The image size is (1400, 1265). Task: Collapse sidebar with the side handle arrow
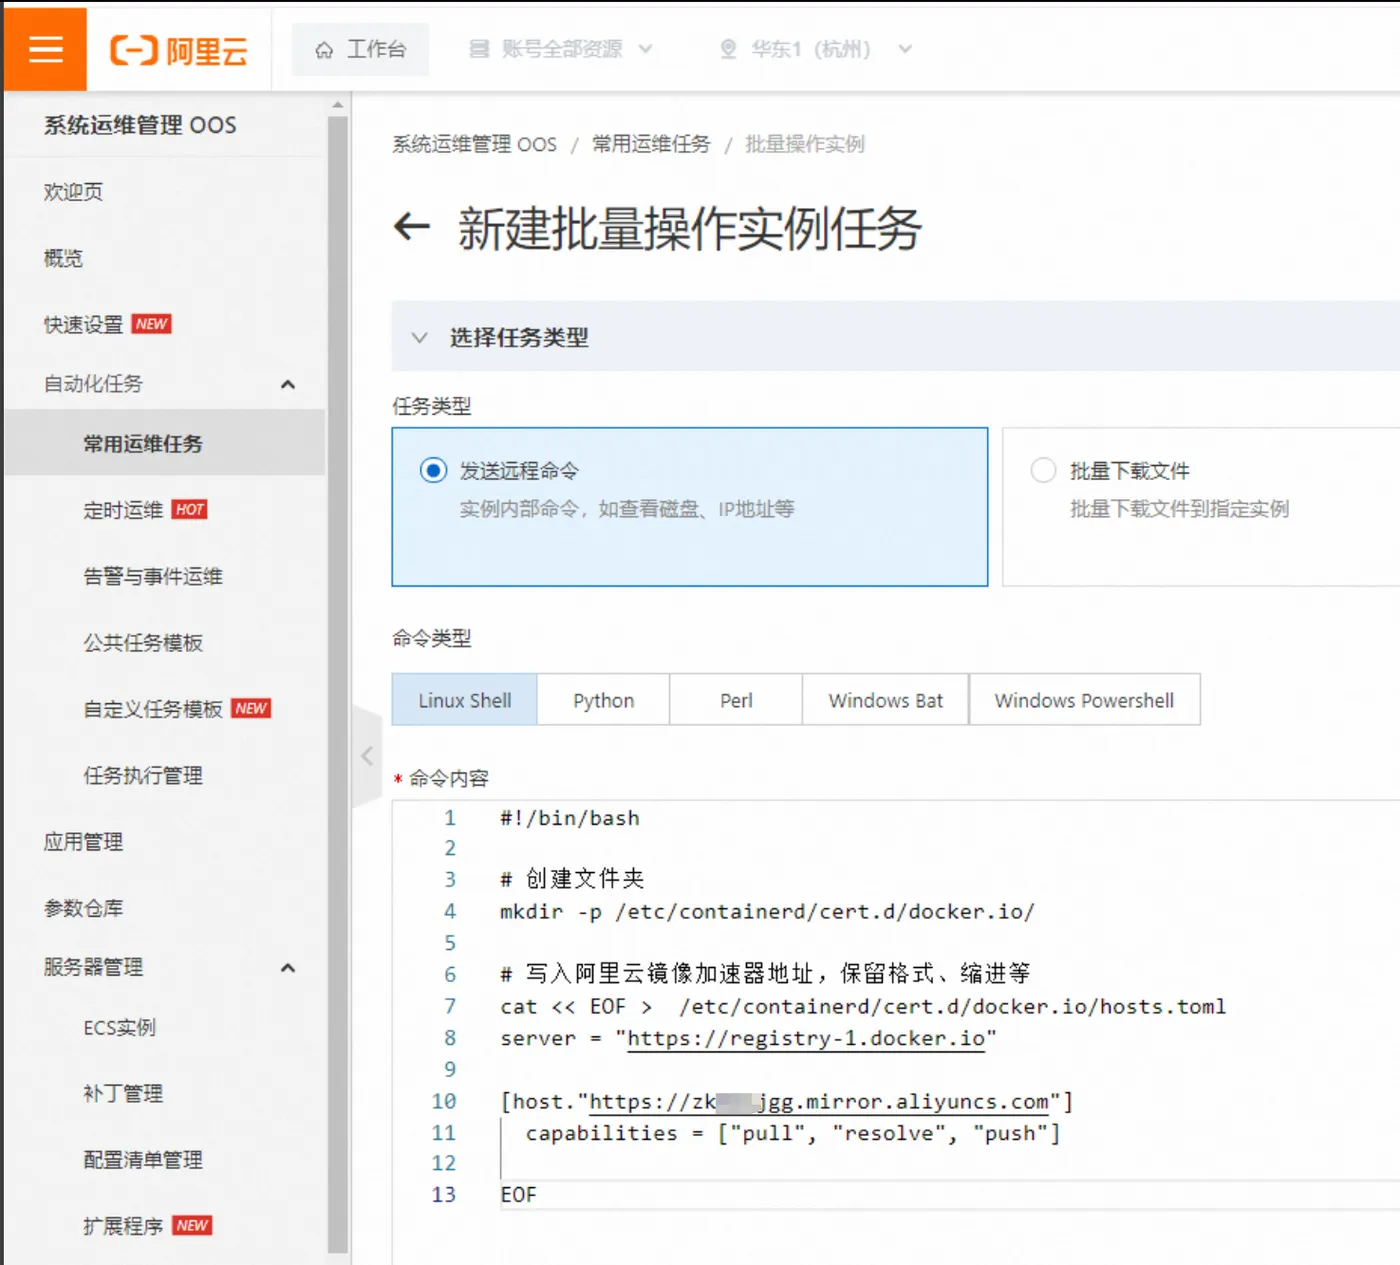pos(367,755)
